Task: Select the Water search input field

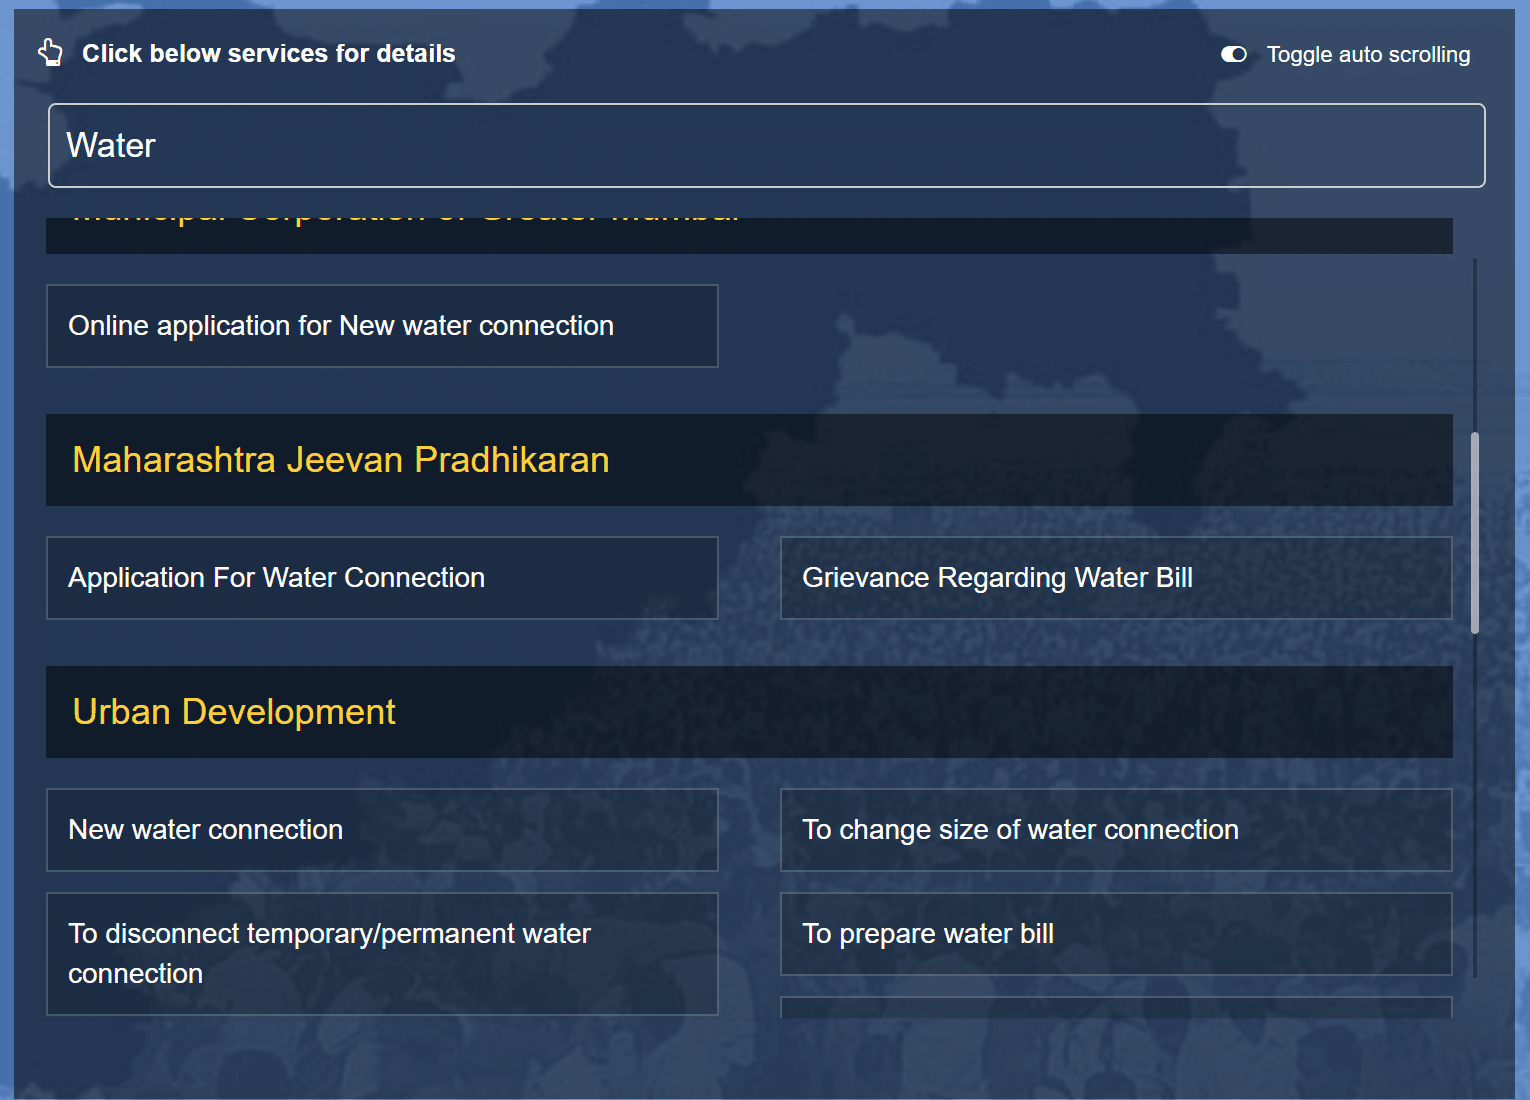Action: tap(766, 145)
